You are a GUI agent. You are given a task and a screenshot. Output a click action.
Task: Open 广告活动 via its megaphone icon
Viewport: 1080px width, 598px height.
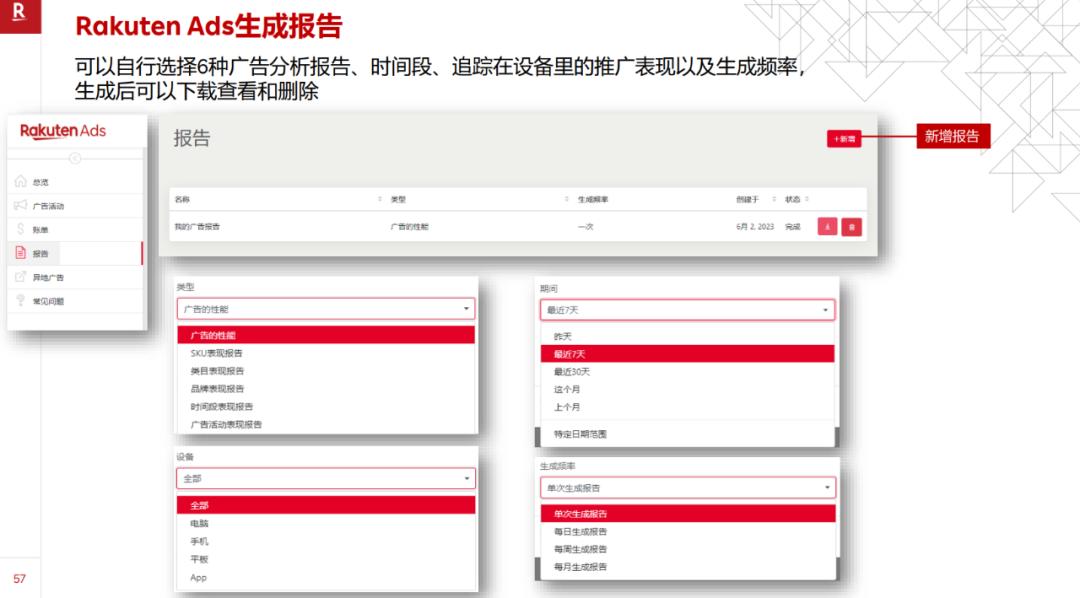[20, 205]
